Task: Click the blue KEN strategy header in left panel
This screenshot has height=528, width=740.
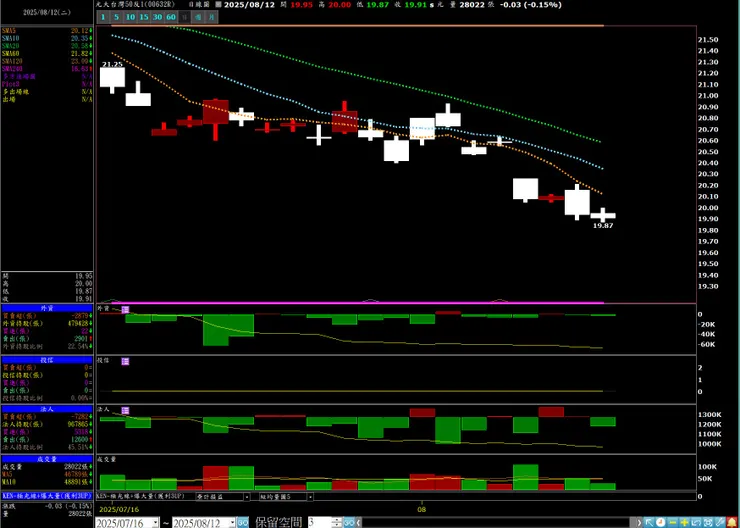Action: point(47,496)
